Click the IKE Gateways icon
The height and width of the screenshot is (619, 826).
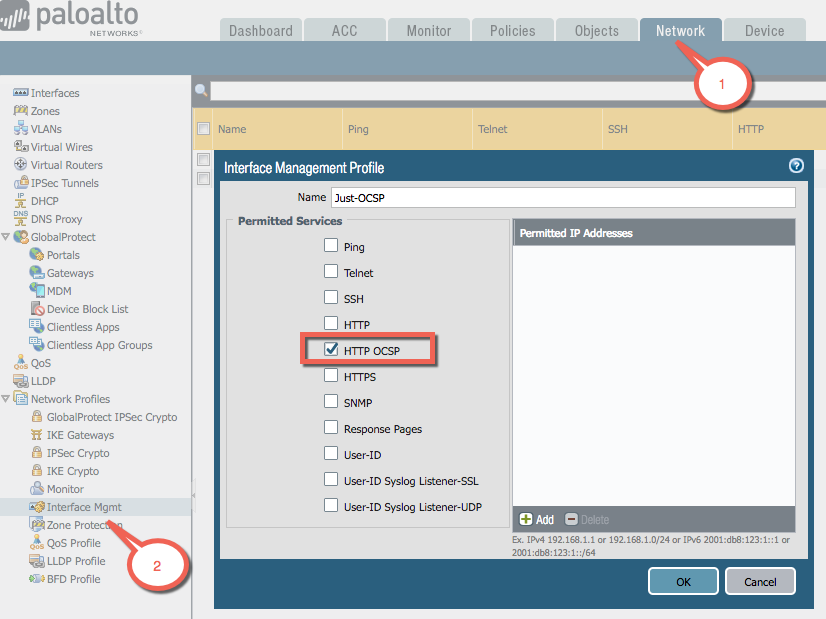[x=36, y=435]
